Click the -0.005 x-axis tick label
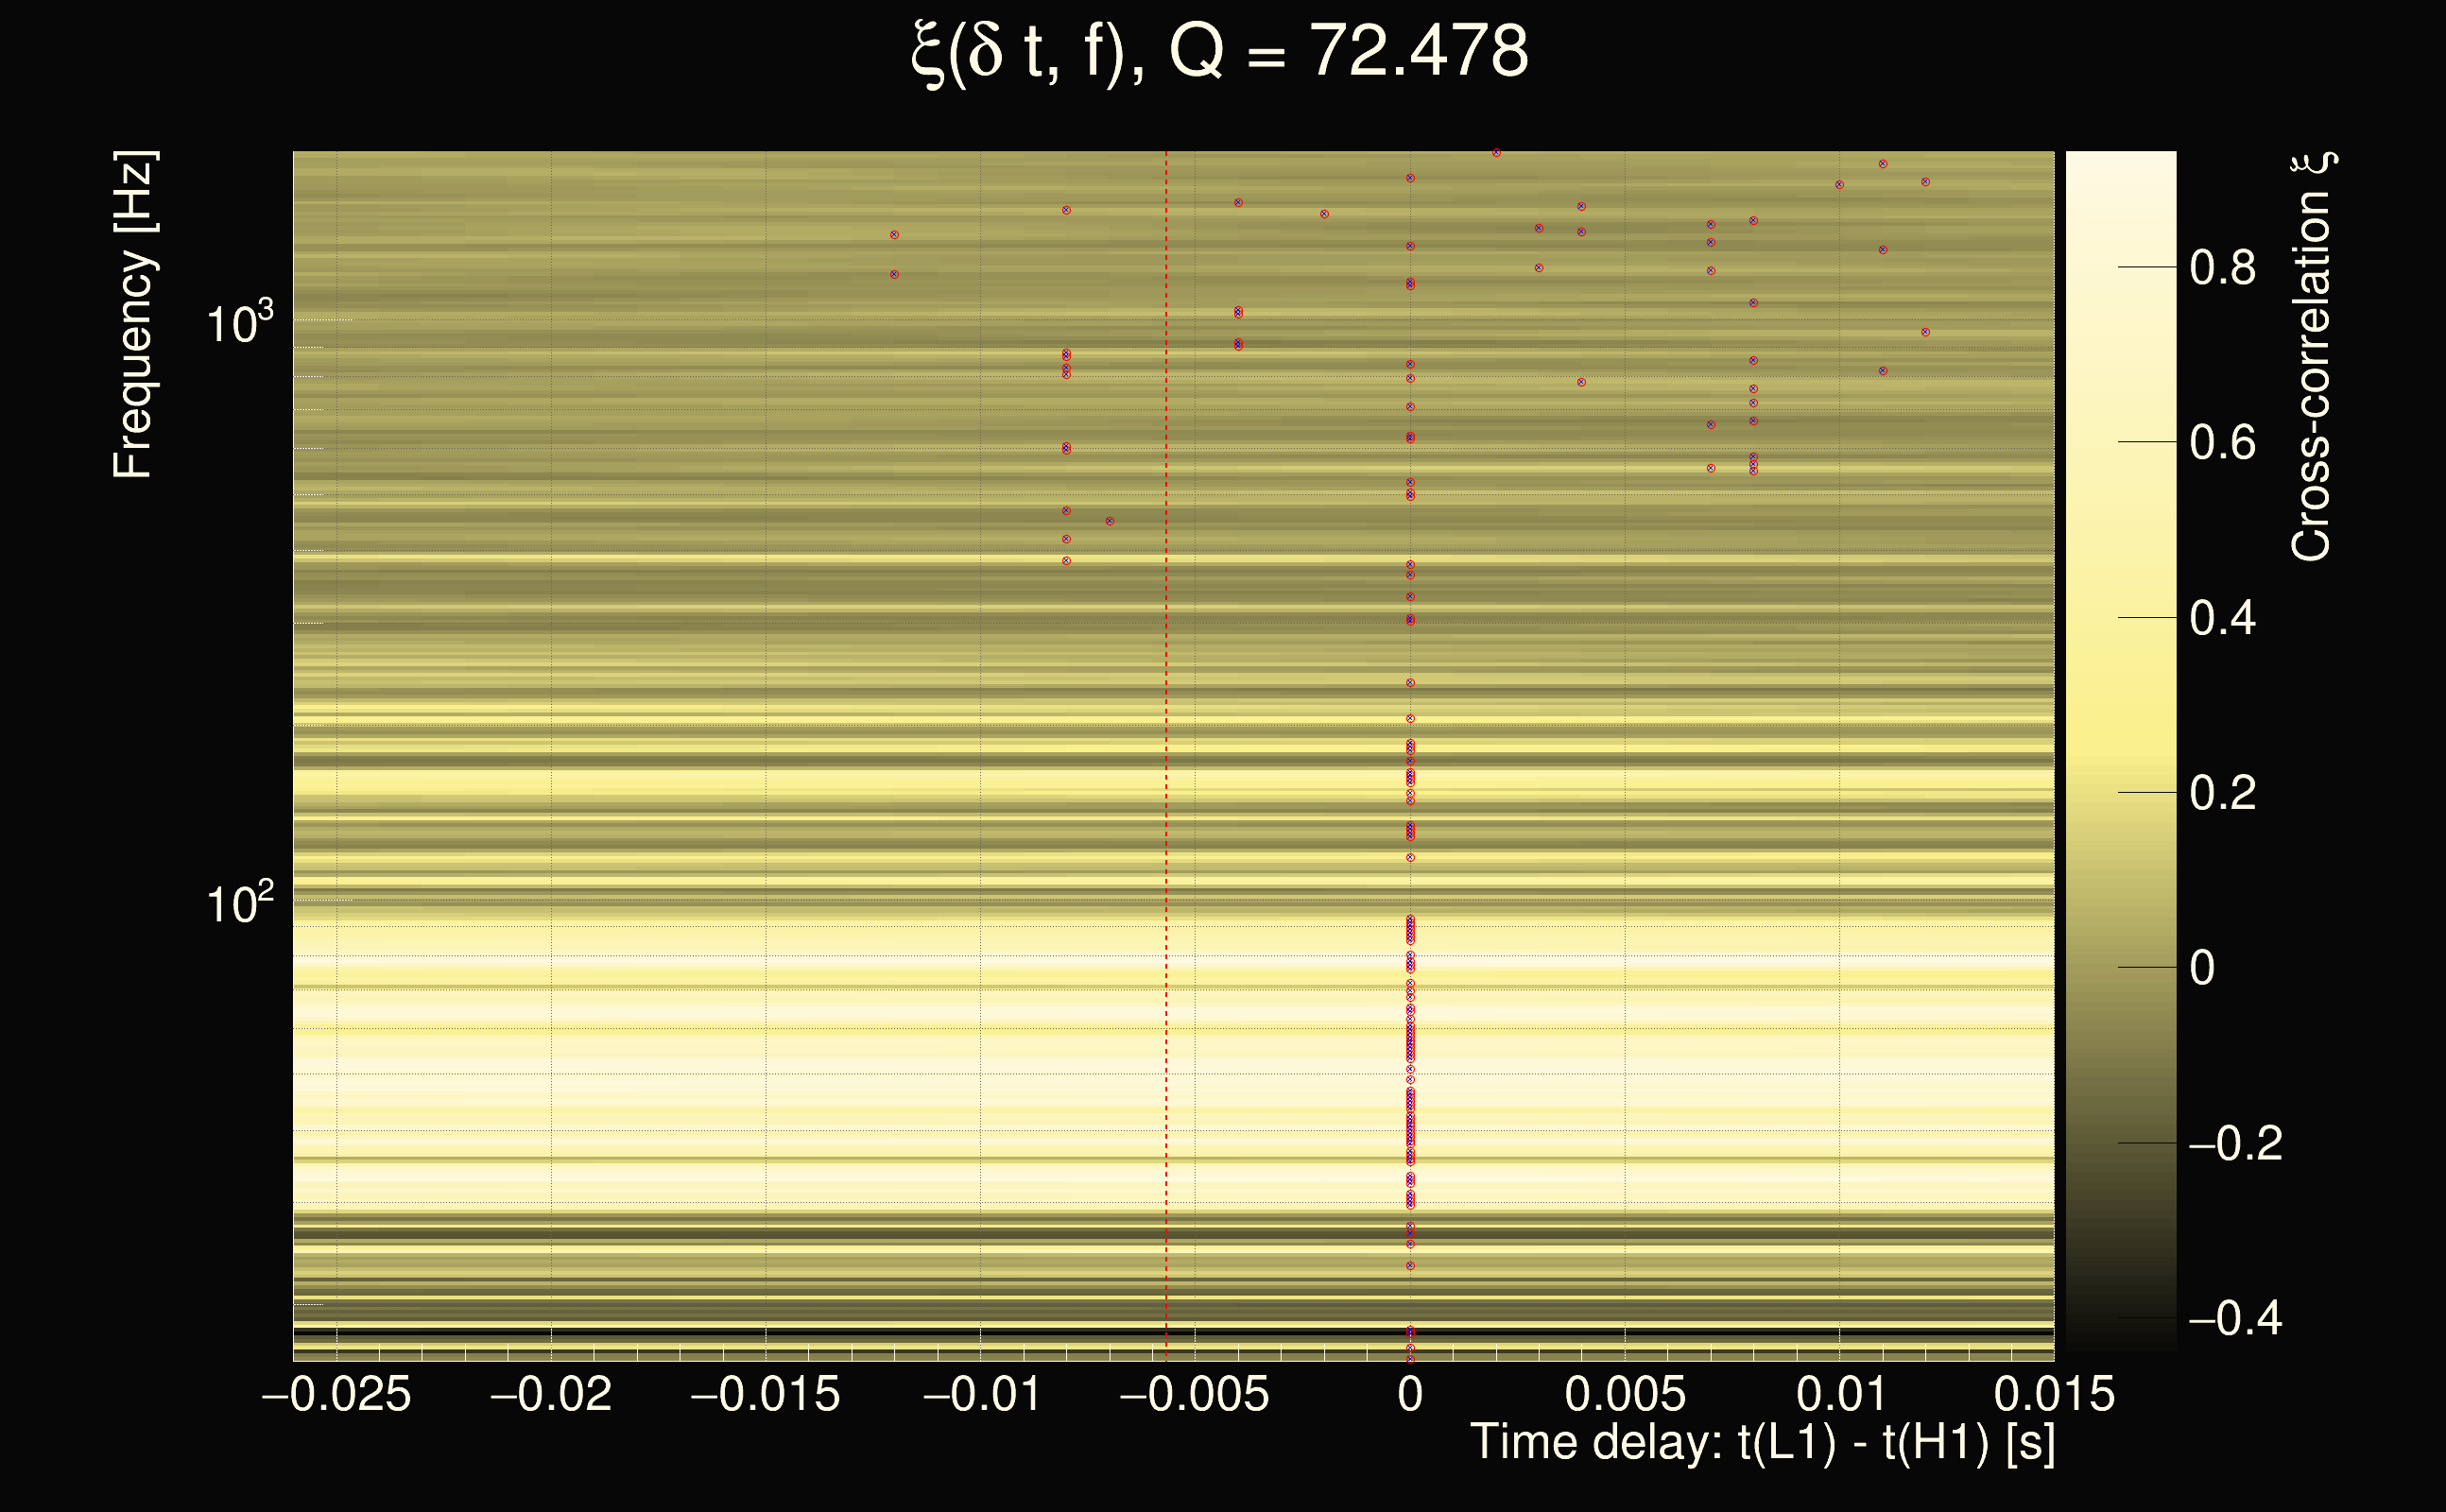2446x1512 pixels. (x=1194, y=1394)
